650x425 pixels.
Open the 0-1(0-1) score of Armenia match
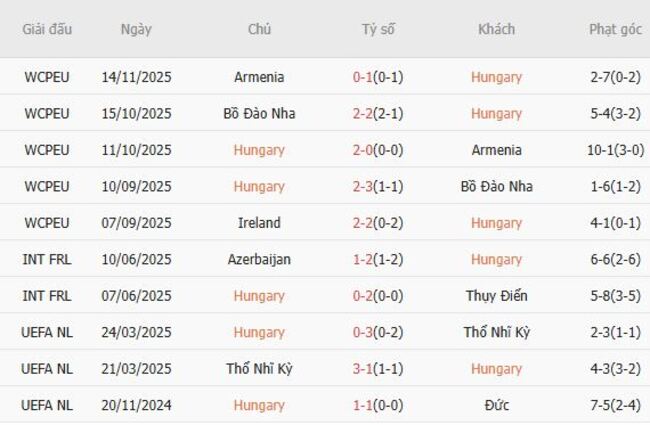click(378, 77)
